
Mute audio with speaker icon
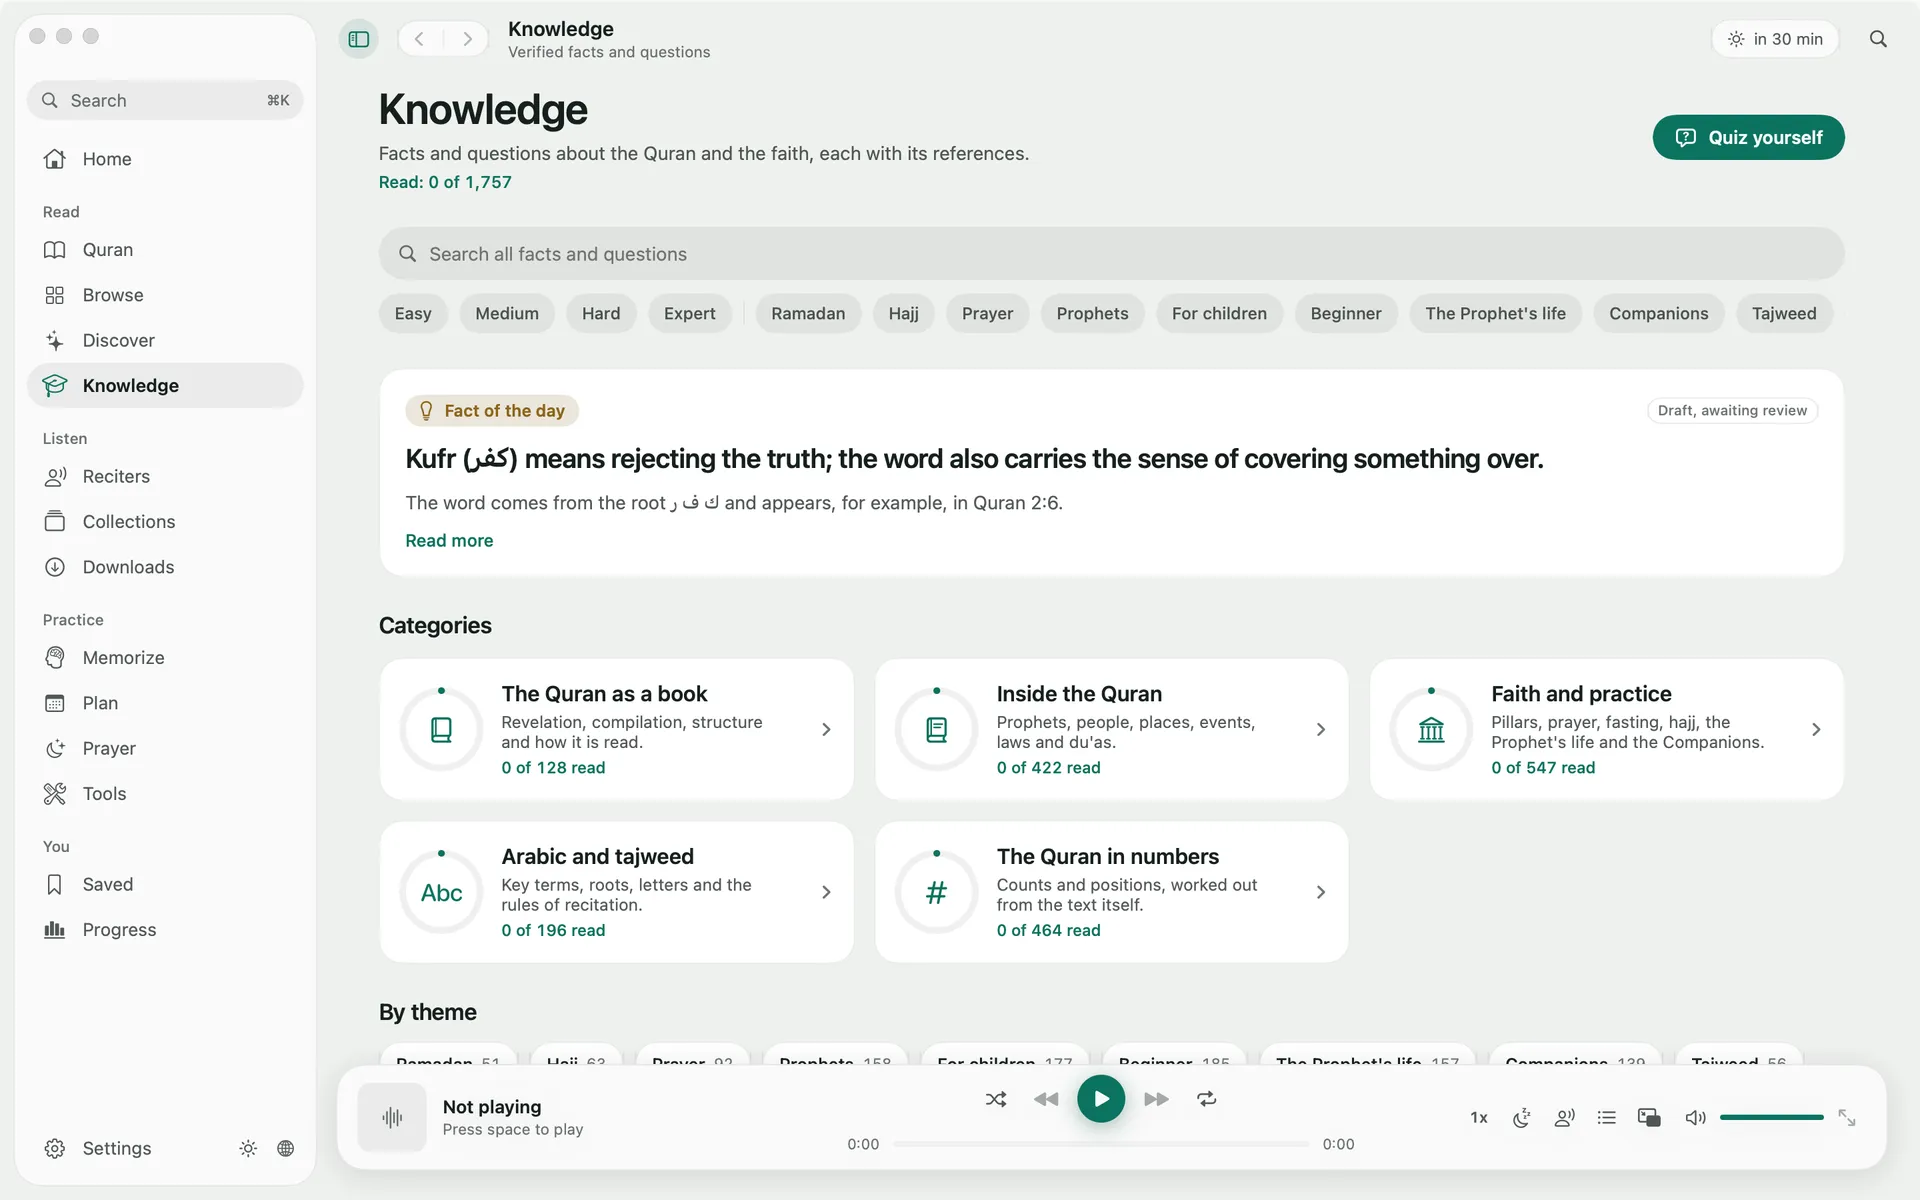click(1695, 1118)
